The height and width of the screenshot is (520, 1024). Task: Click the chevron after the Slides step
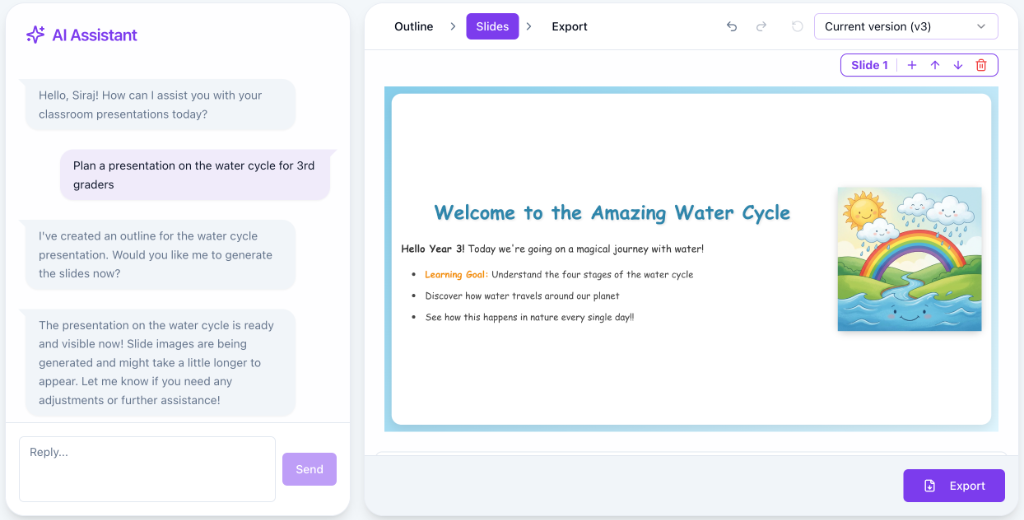click(529, 27)
